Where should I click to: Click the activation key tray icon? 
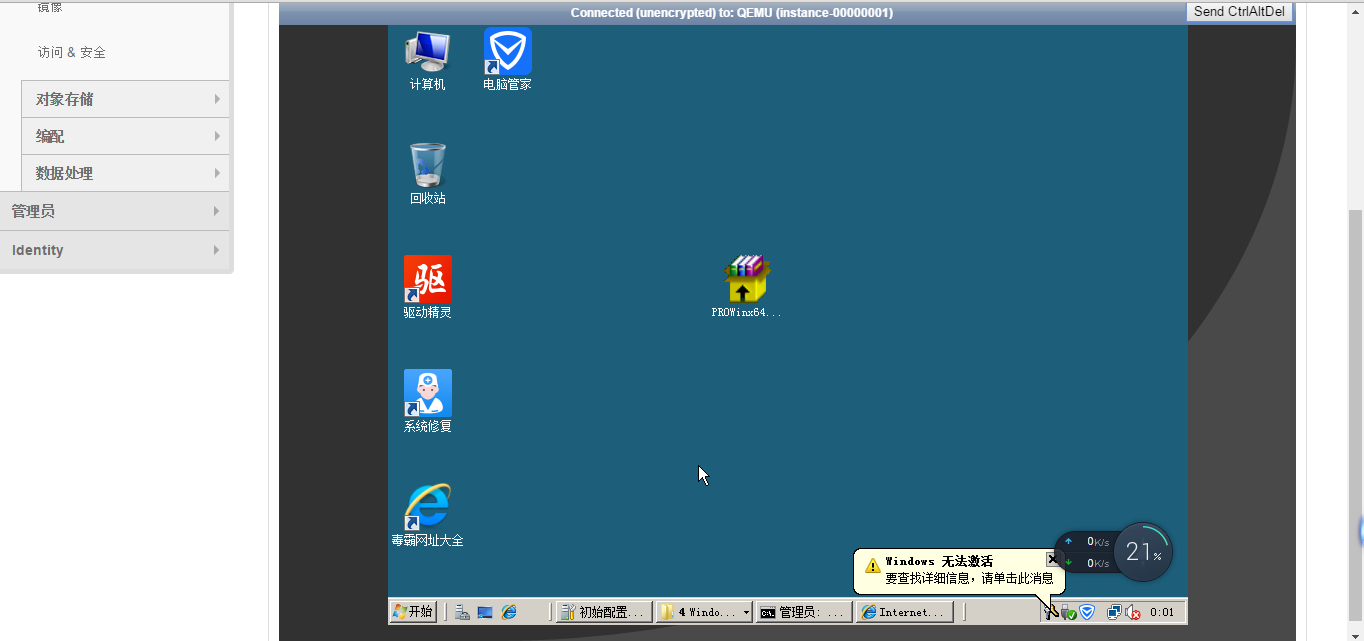point(1049,612)
